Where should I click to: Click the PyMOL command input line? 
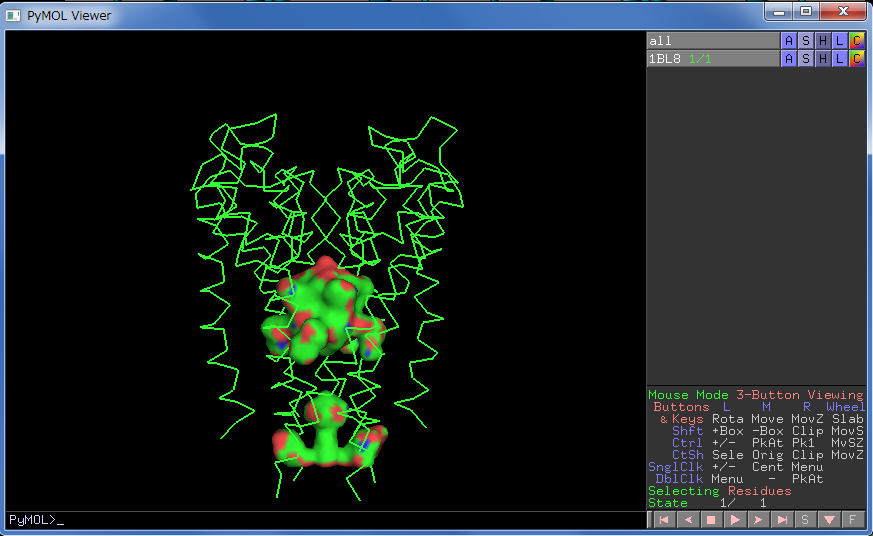(x=320, y=521)
